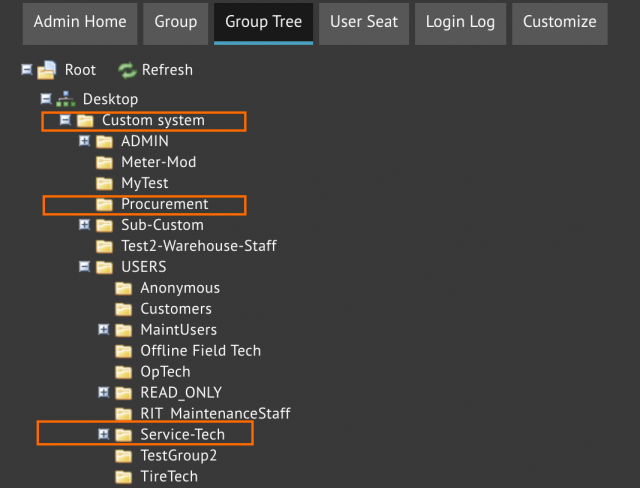The height and width of the screenshot is (488, 640).
Task: Collapse the USERS group
Action: 84,267
